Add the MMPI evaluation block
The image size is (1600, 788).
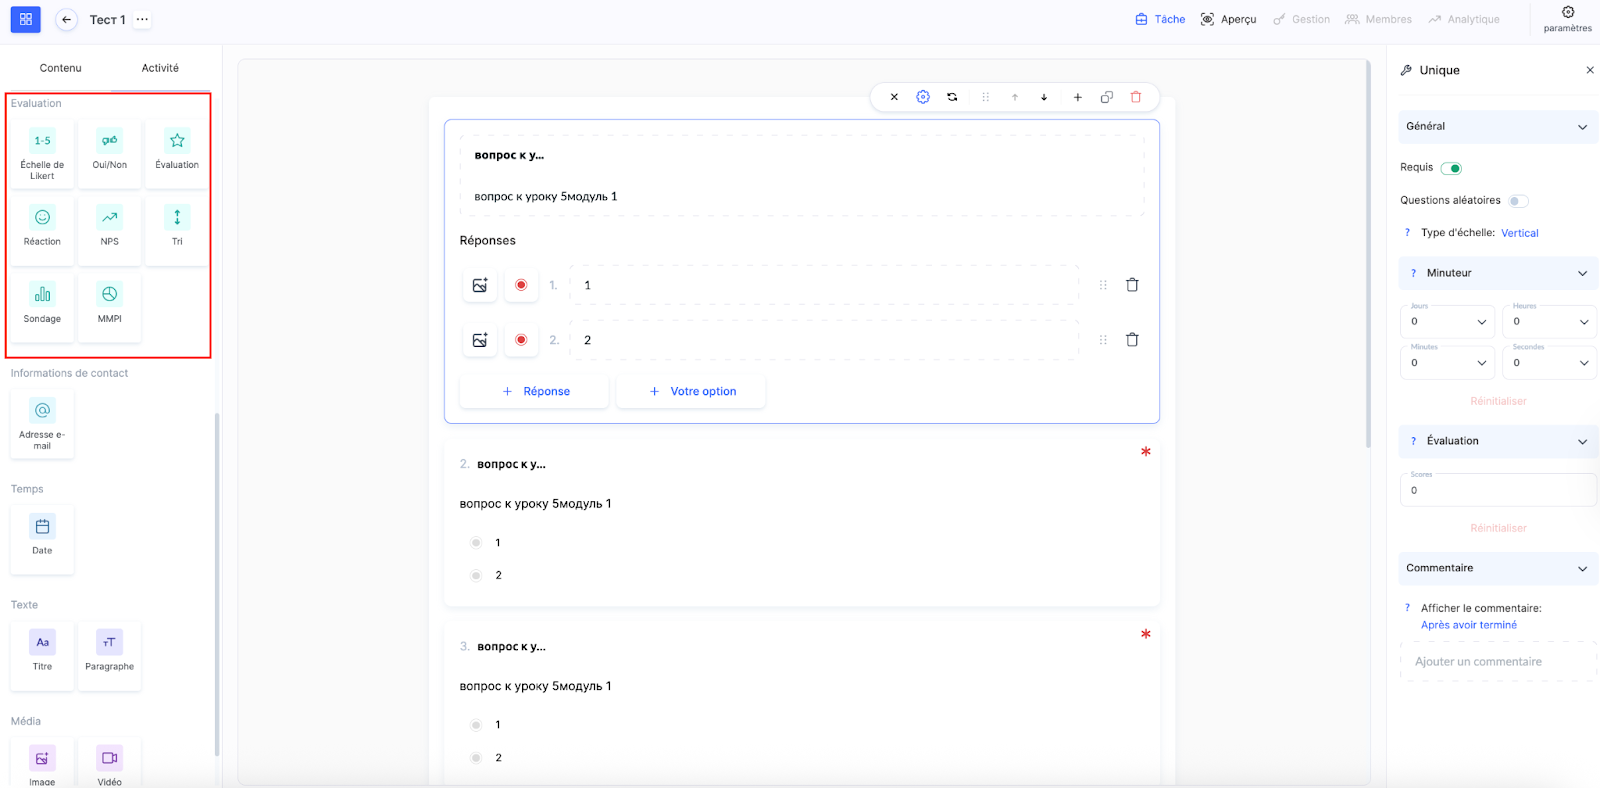coord(109,304)
